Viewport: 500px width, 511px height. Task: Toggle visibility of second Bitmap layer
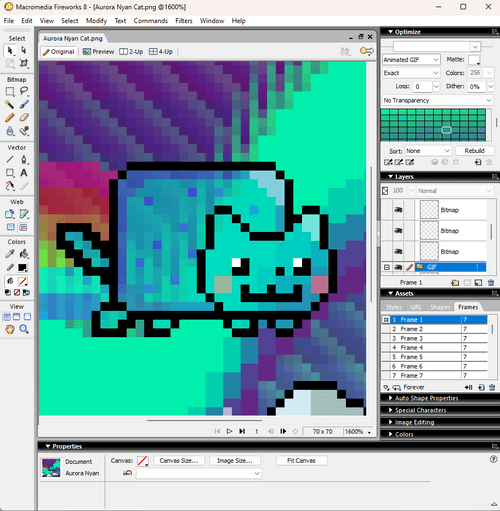click(398, 231)
